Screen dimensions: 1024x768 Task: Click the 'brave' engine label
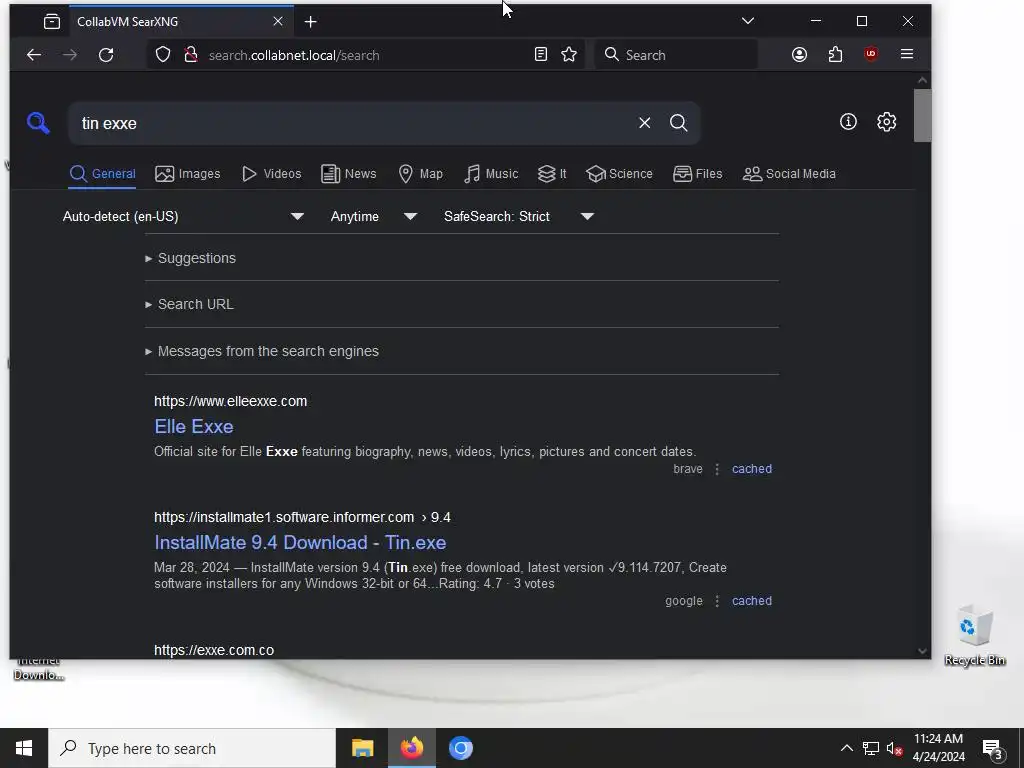(x=688, y=469)
